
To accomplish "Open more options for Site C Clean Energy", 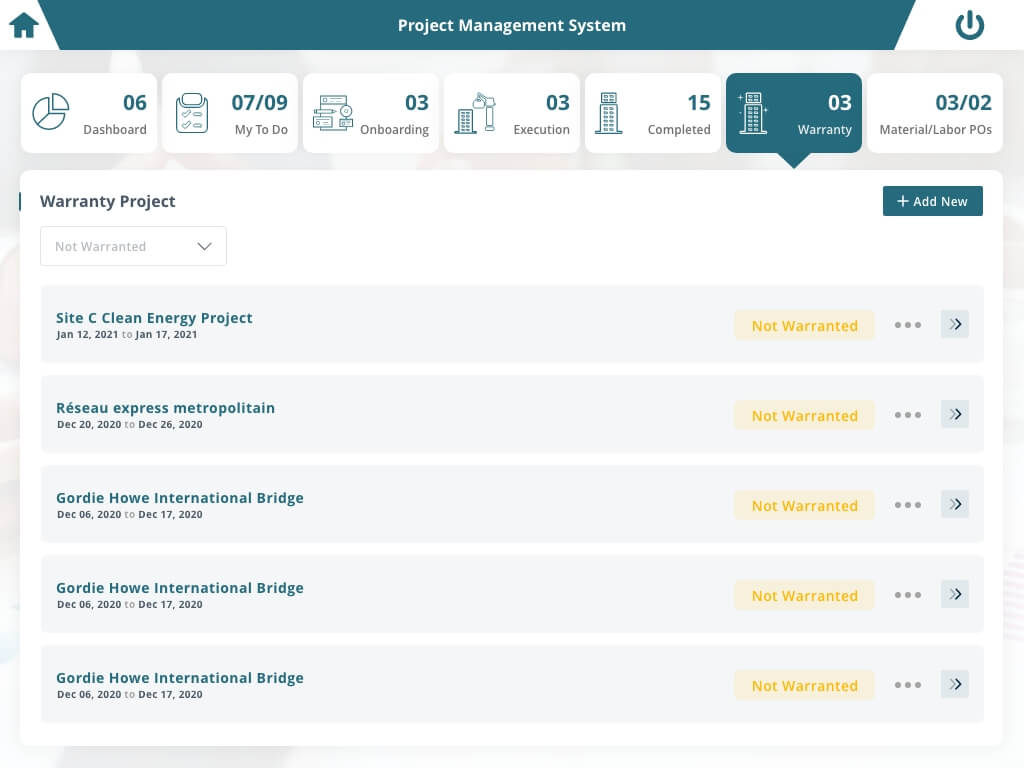I will tap(908, 325).
